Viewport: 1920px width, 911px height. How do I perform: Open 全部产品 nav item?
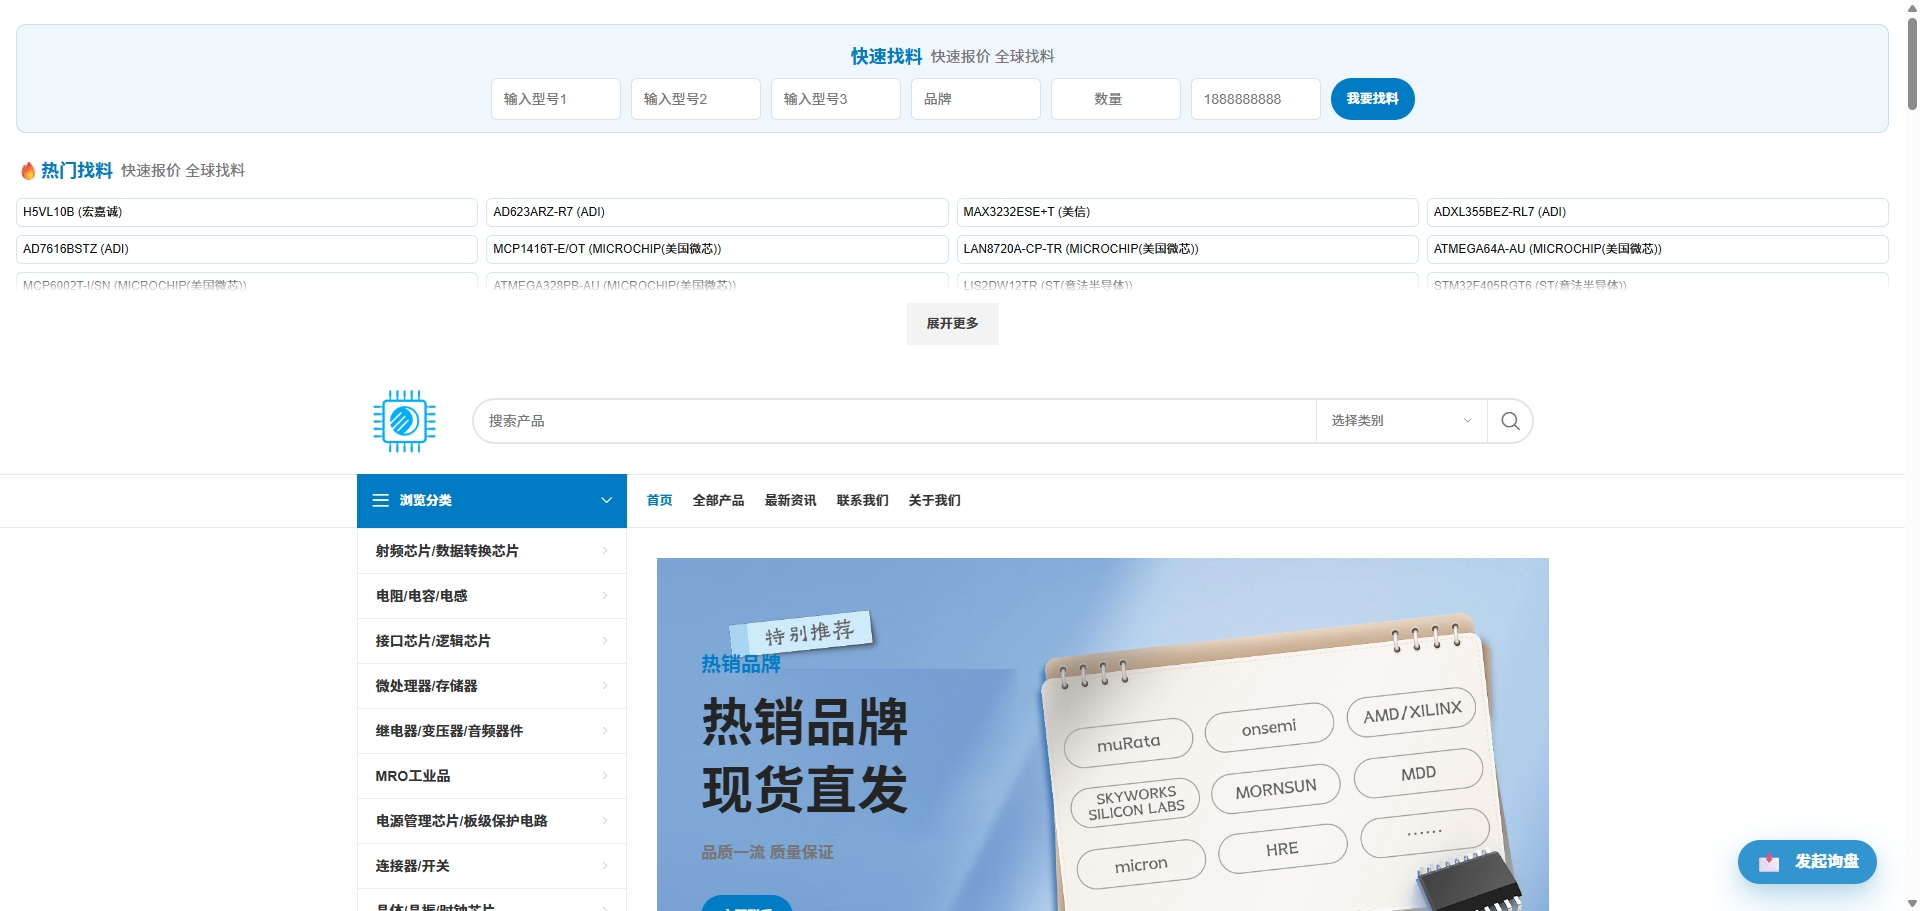(718, 500)
